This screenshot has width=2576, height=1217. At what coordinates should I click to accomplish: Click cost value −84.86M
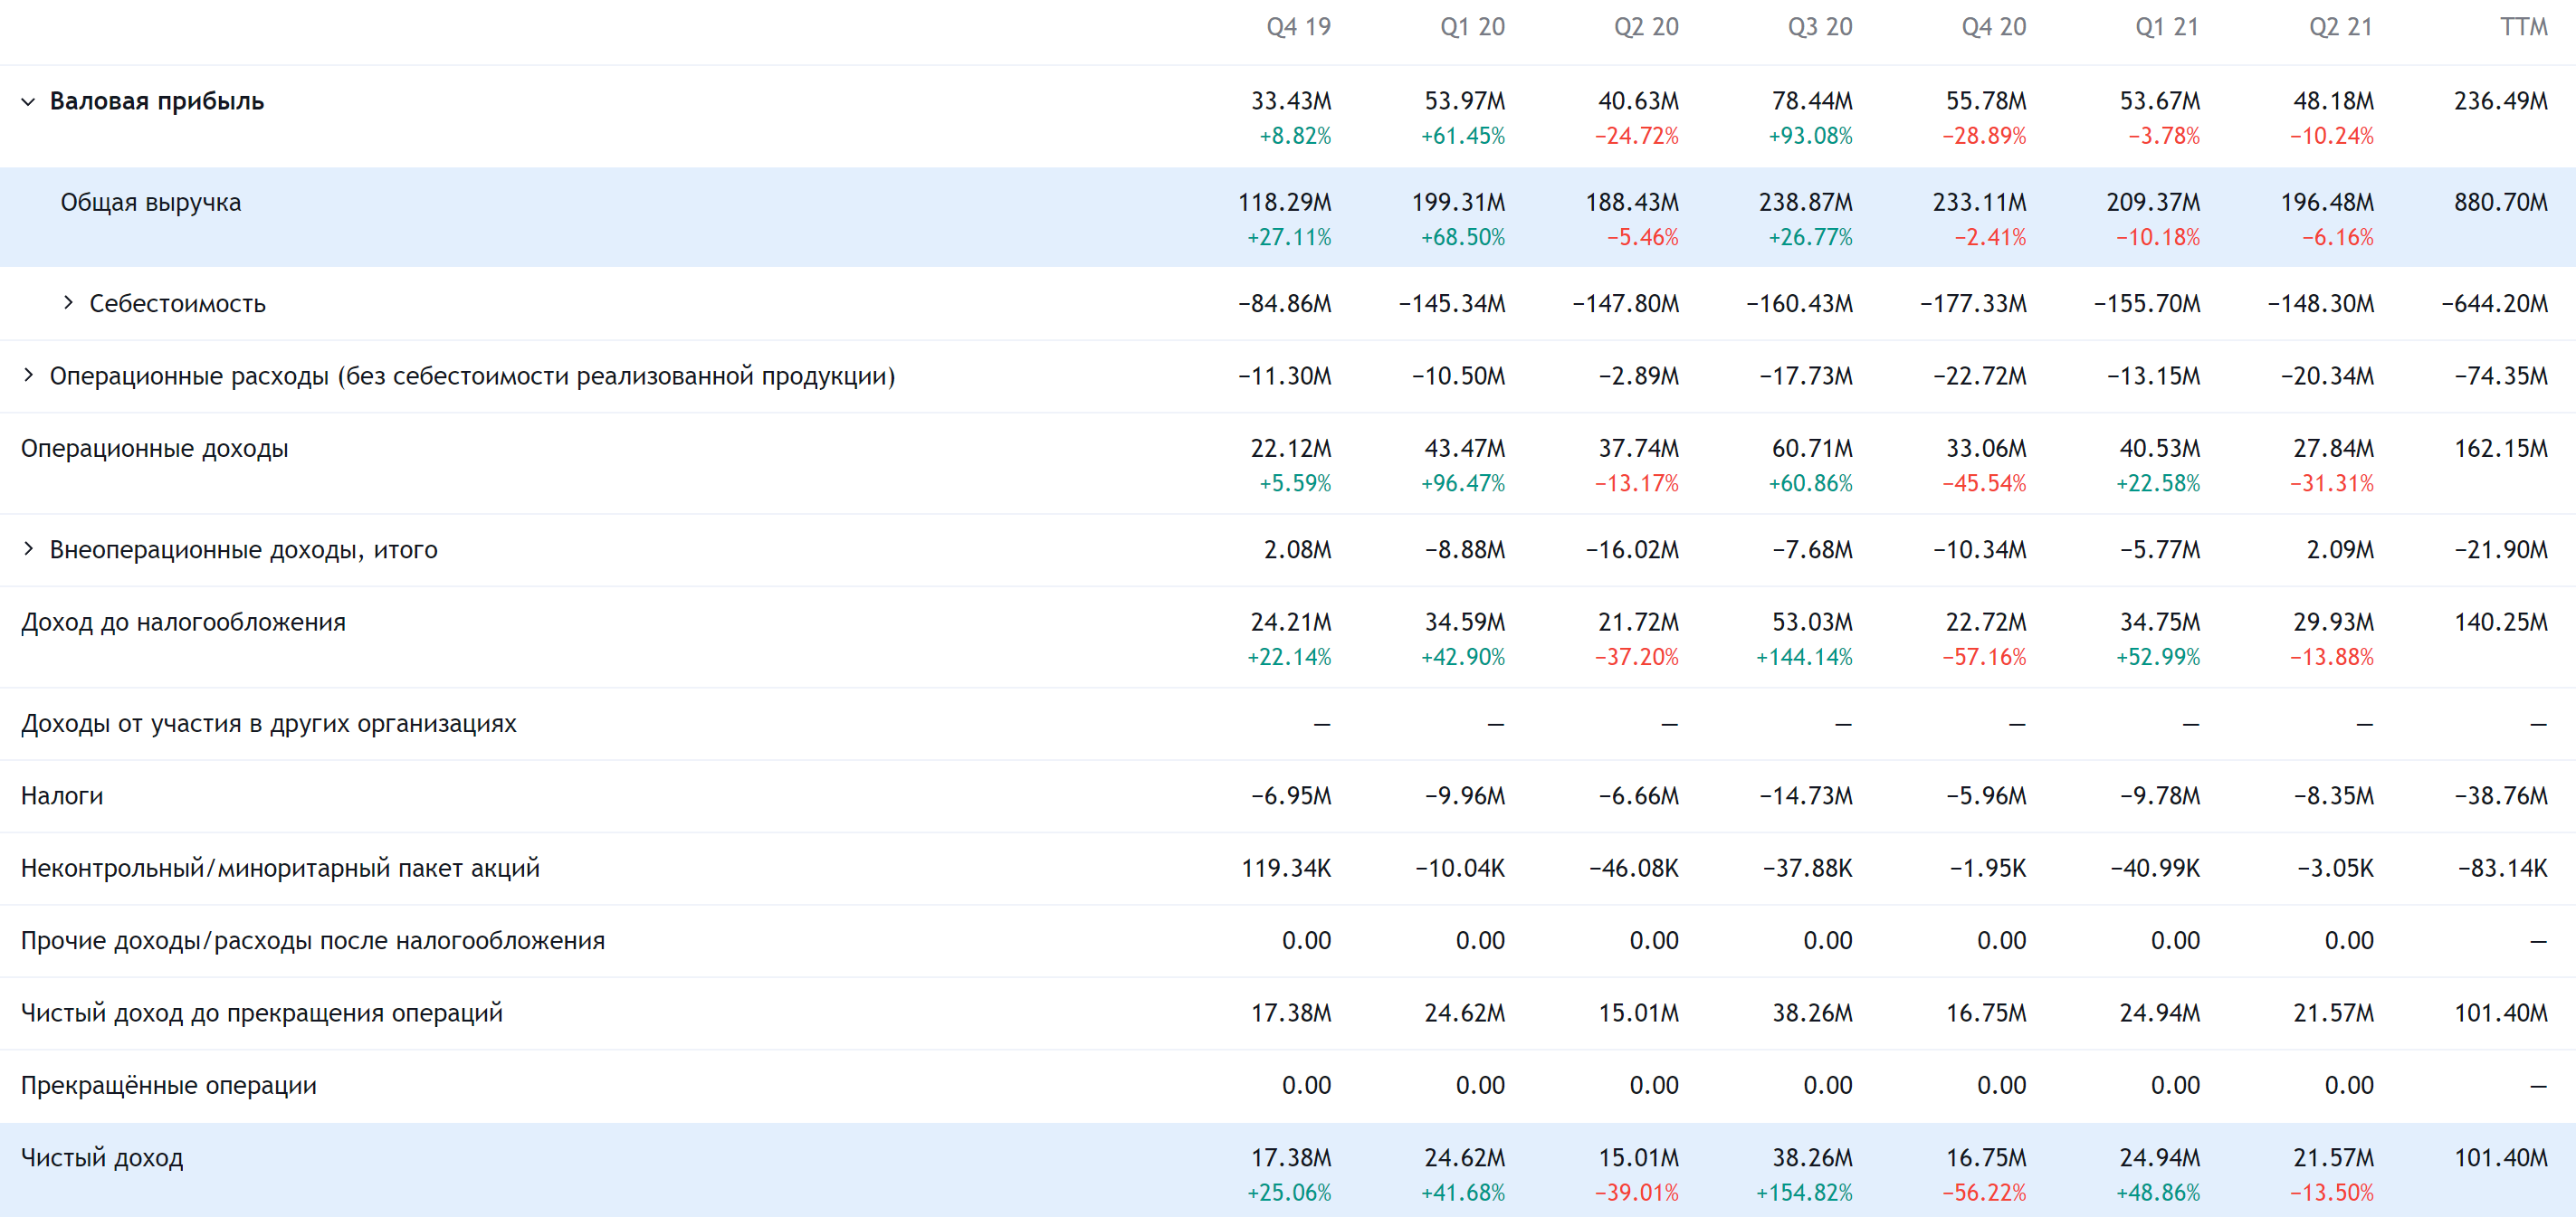[x=1284, y=304]
